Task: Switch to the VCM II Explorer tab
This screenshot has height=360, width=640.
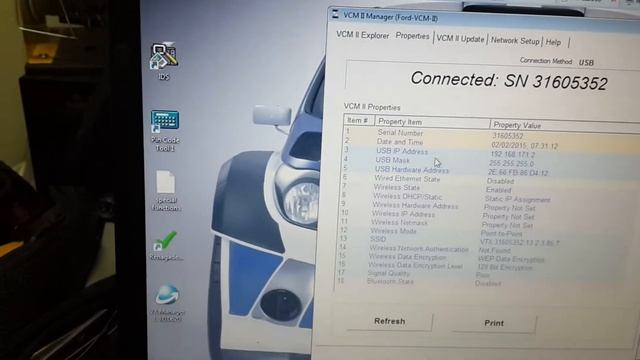Action: coord(362,35)
